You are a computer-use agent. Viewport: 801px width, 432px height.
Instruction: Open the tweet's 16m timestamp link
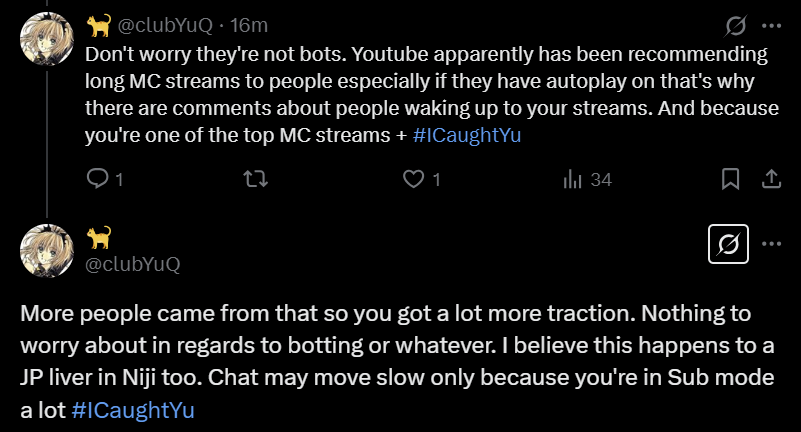point(250,25)
